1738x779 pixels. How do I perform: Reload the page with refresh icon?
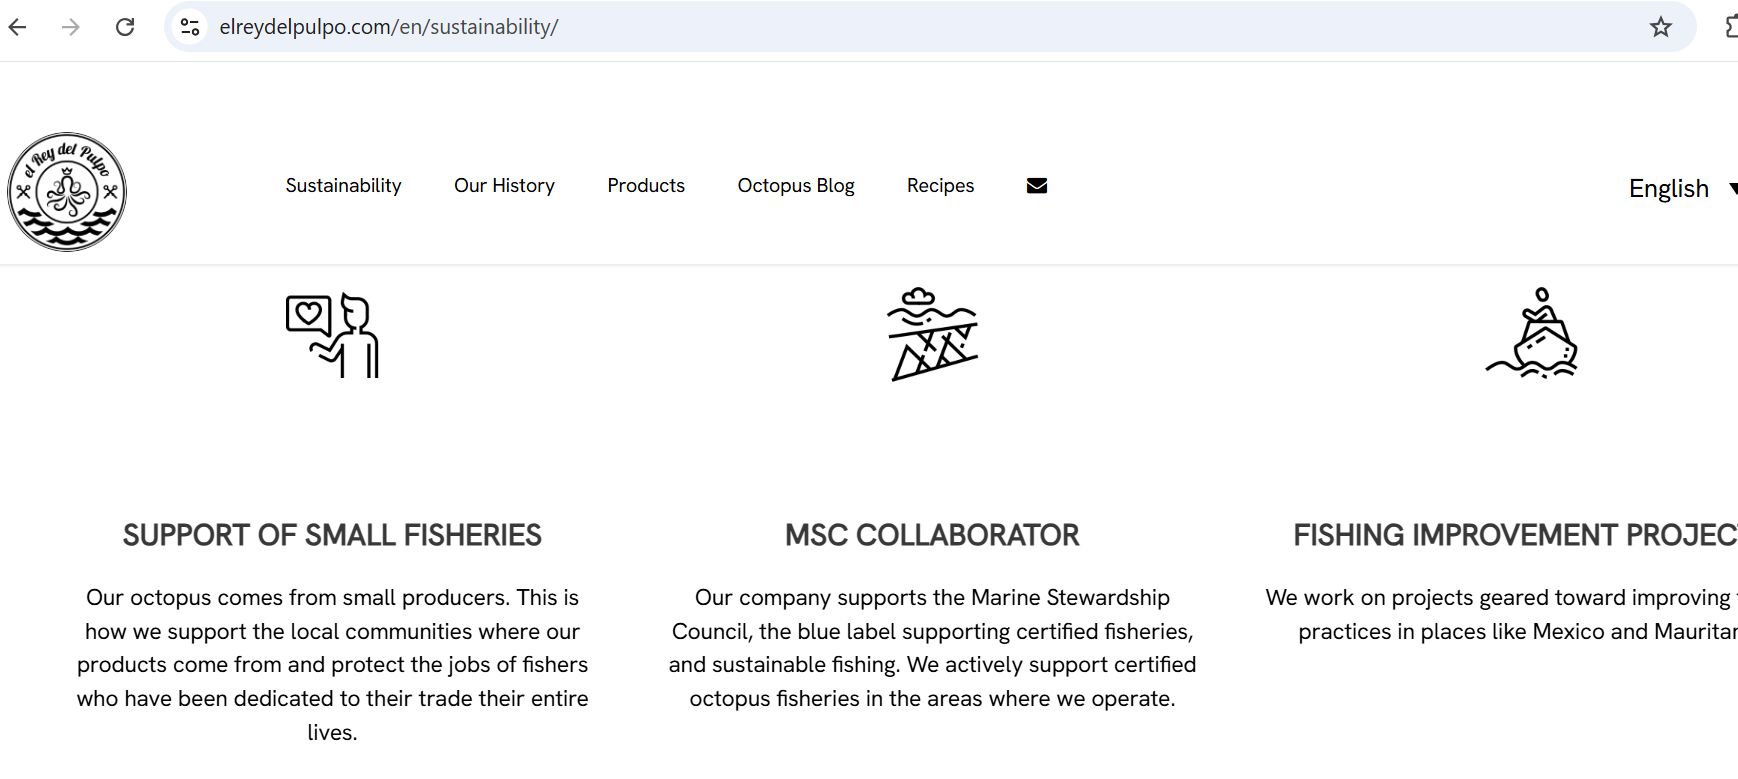(125, 27)
